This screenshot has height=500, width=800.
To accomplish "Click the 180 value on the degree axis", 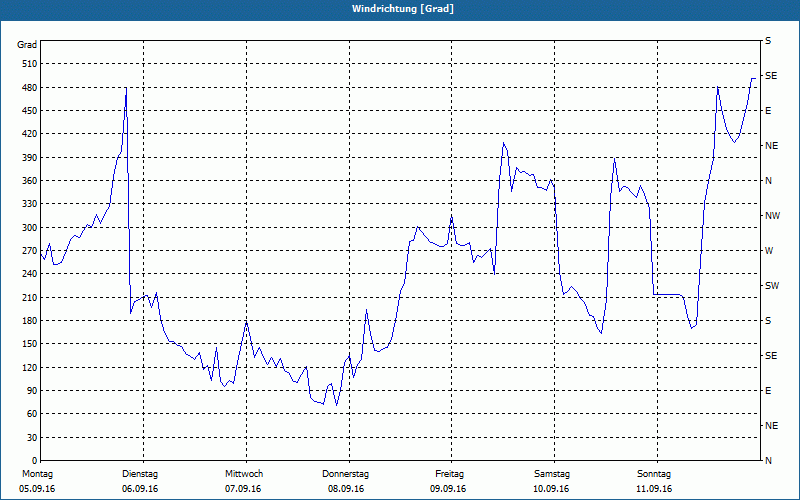I will click(30, 321).
